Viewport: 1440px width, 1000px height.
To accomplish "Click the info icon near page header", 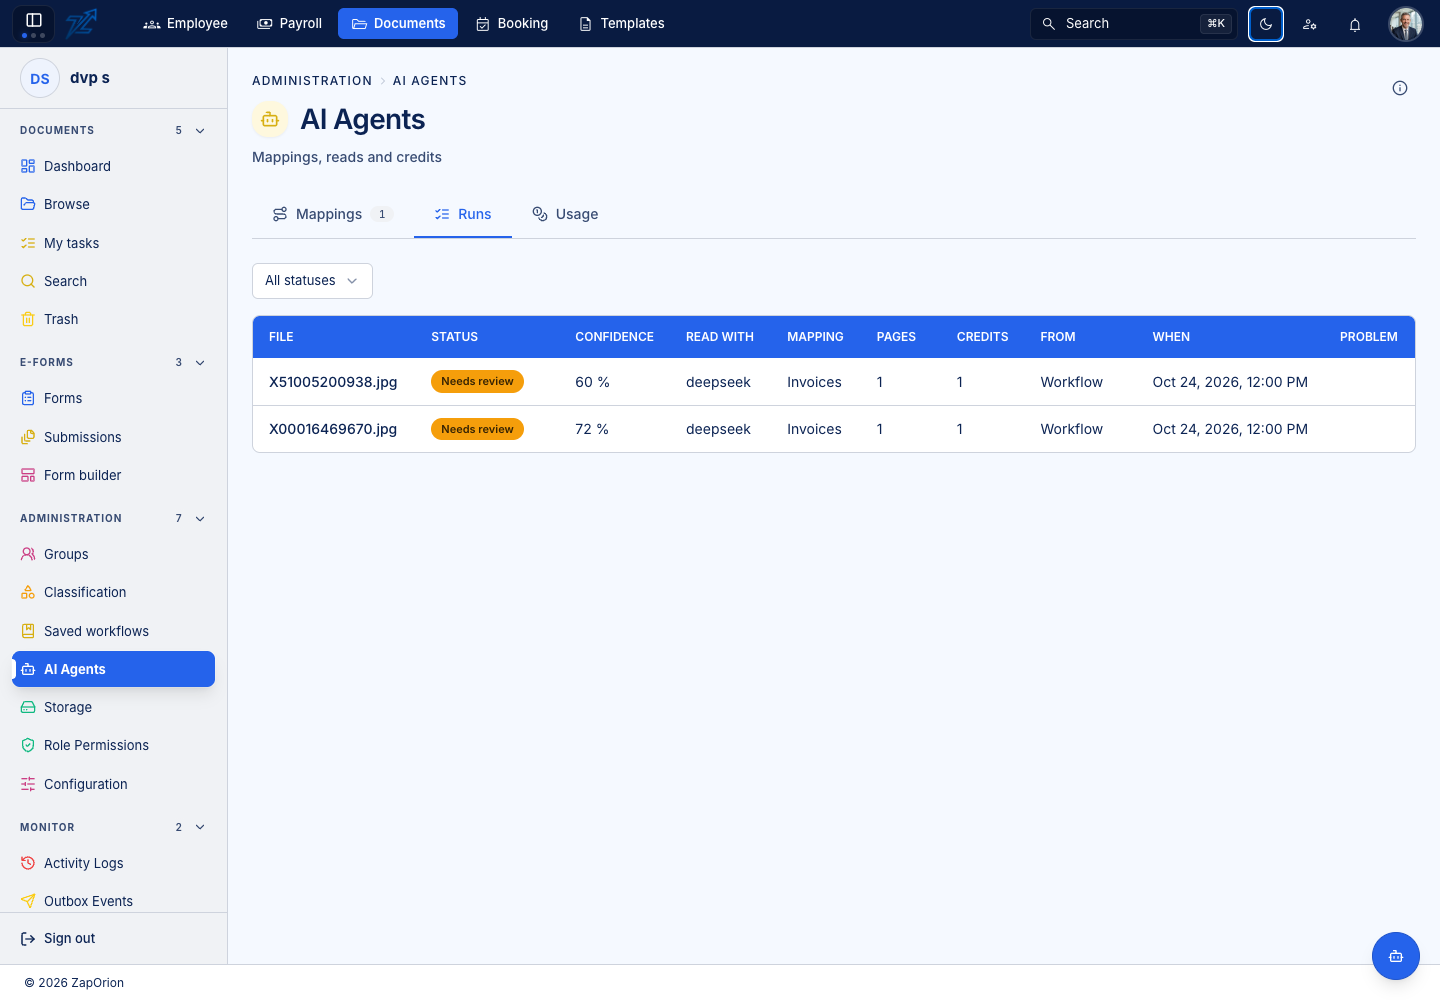I will [1400, 88].
